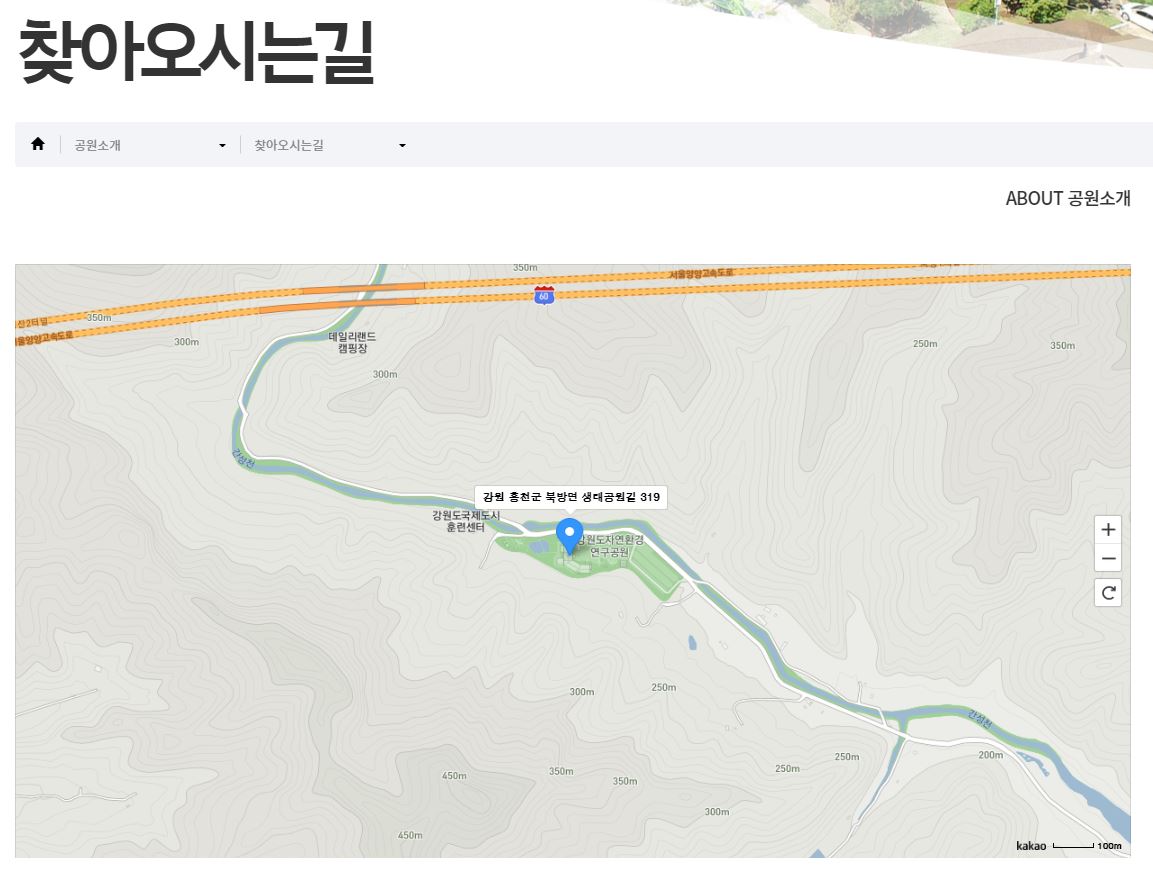This screenshot has height=873, width=1153.
Task: Open the 공원소개 dropdown arrow
Action: pyautogui.click(x=222, y=146)
